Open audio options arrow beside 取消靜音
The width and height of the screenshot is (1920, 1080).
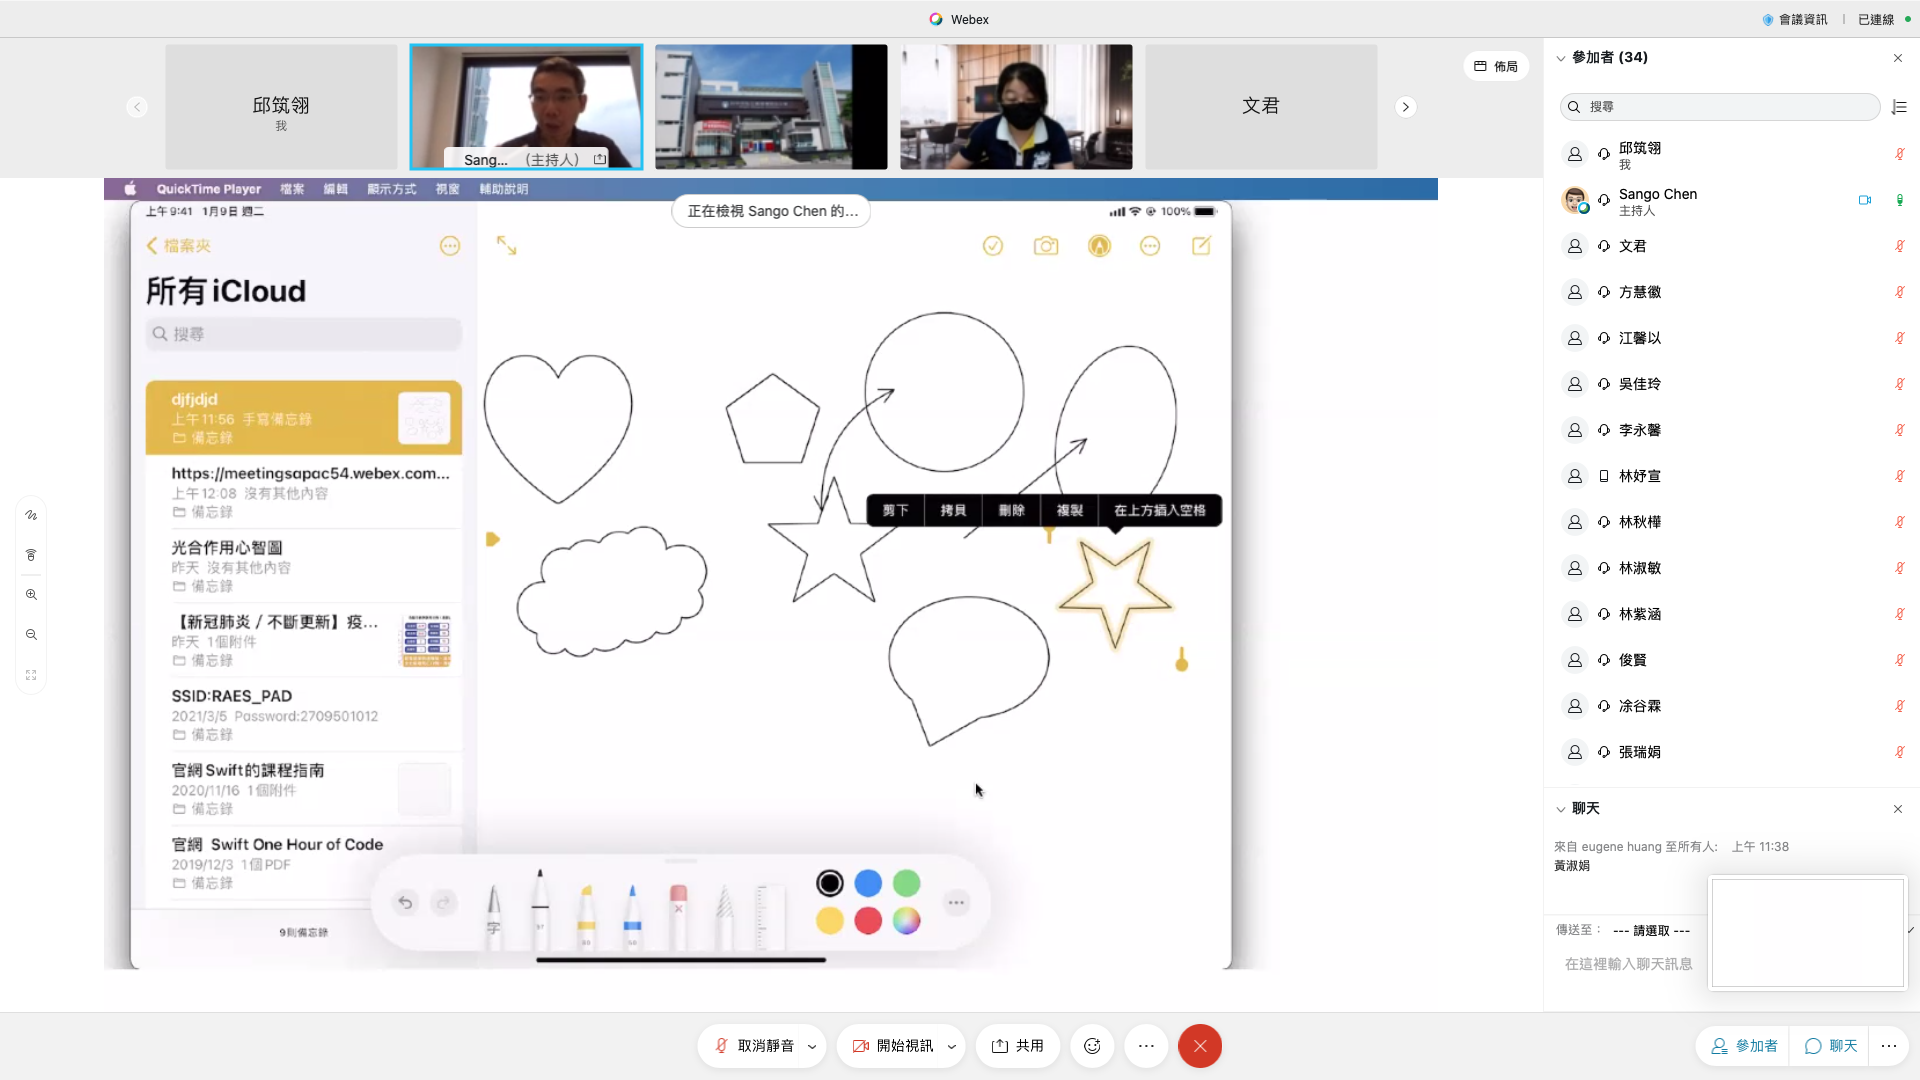pyautogui.click(x=812, y=1047)
